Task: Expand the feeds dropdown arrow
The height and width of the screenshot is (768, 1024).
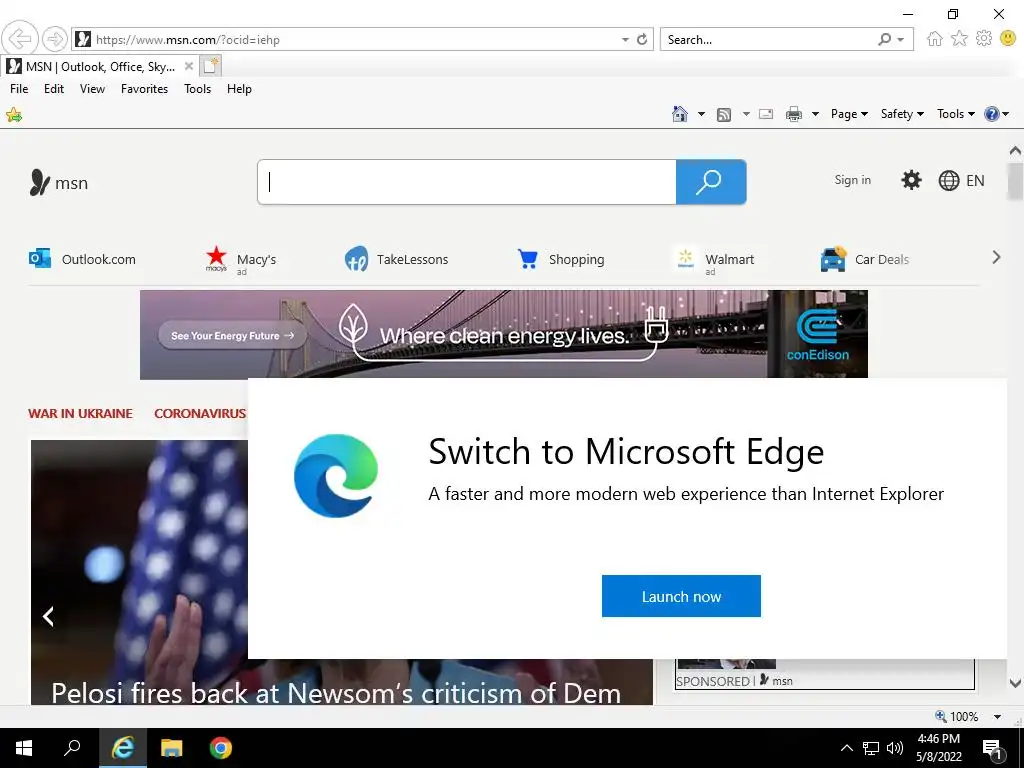Action: (746, 114)
